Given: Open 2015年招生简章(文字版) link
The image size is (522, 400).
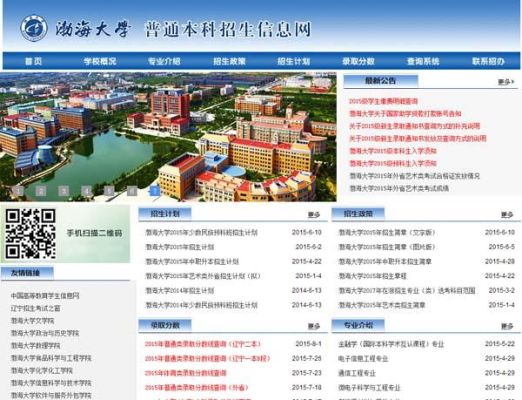Looking at the screenshot, I should 387,232.
